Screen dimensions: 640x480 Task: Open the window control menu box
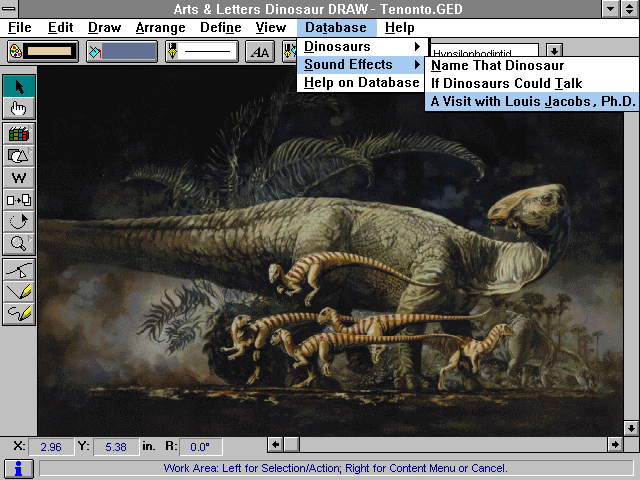click(x=9, y=9)
